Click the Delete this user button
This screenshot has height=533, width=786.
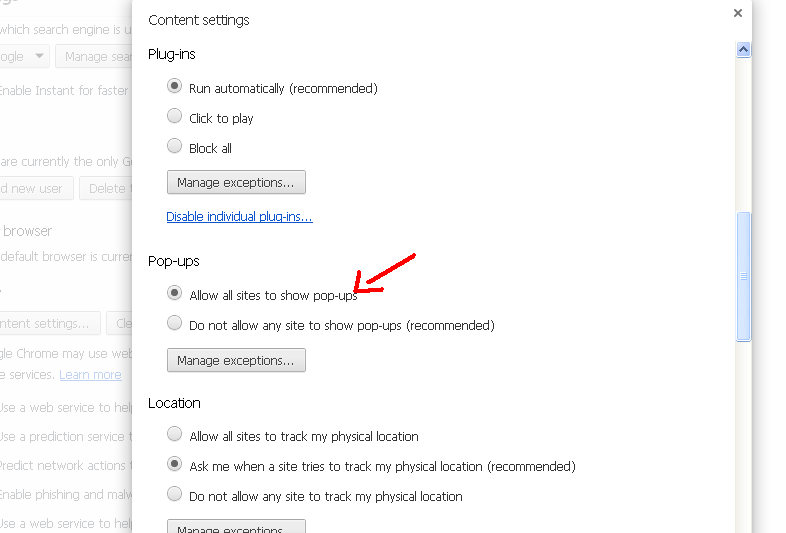(x=106, y=188)
